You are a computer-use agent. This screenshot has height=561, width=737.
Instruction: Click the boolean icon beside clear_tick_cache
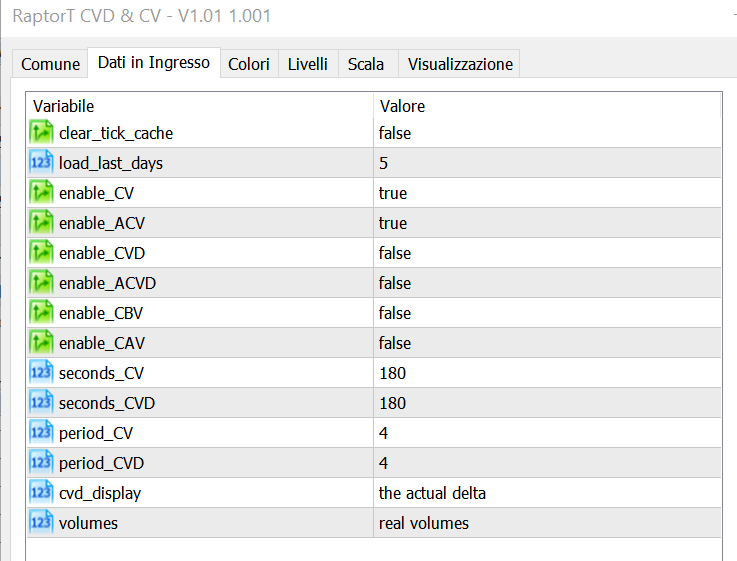pyautogui.click(x=41, y=133)
